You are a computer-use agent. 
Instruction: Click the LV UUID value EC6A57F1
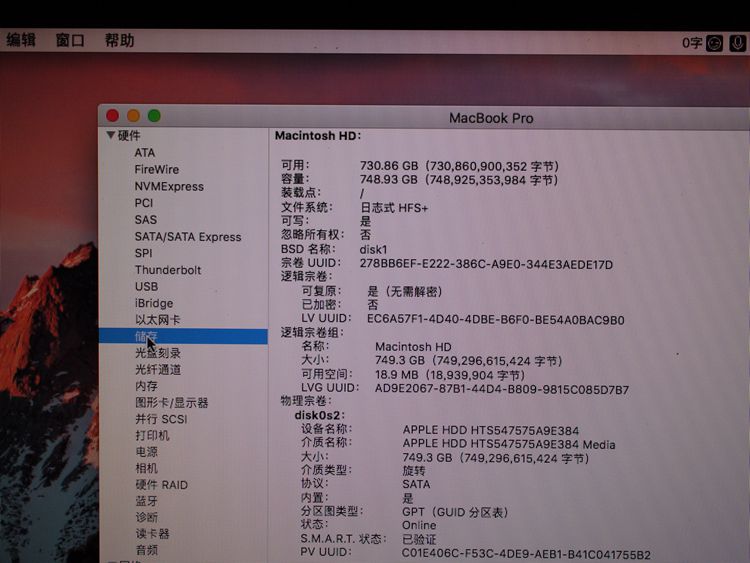pos(496,320)
